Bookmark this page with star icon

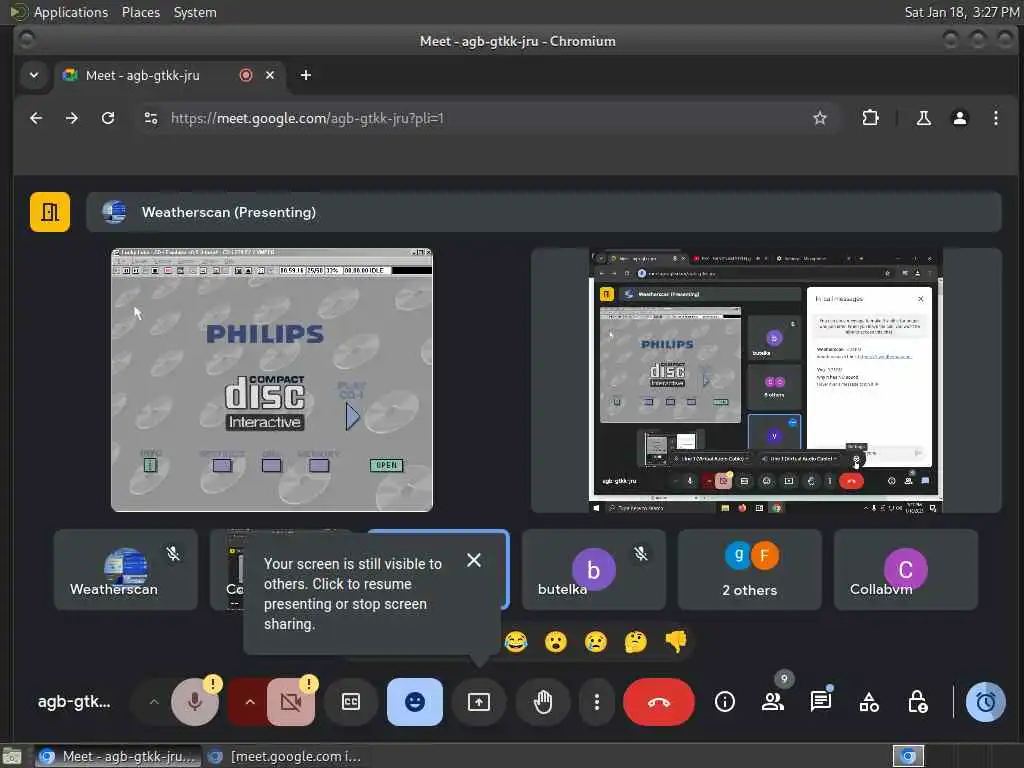820,118
